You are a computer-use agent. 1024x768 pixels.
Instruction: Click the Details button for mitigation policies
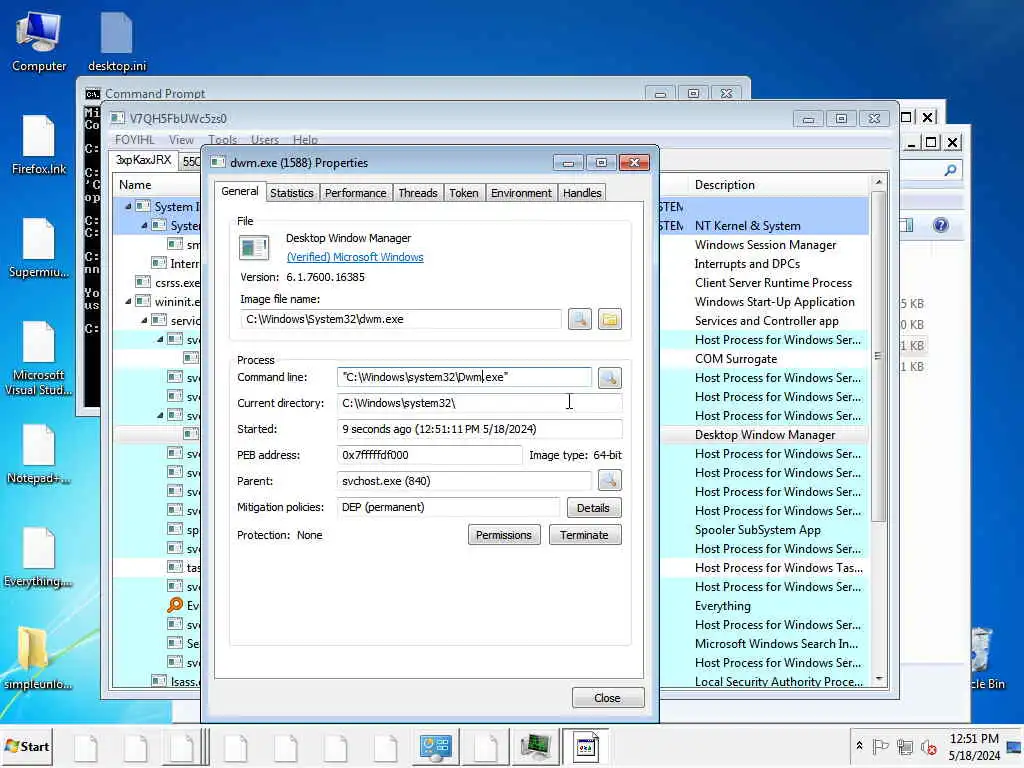pyautogui.click(x=593, y=508)
